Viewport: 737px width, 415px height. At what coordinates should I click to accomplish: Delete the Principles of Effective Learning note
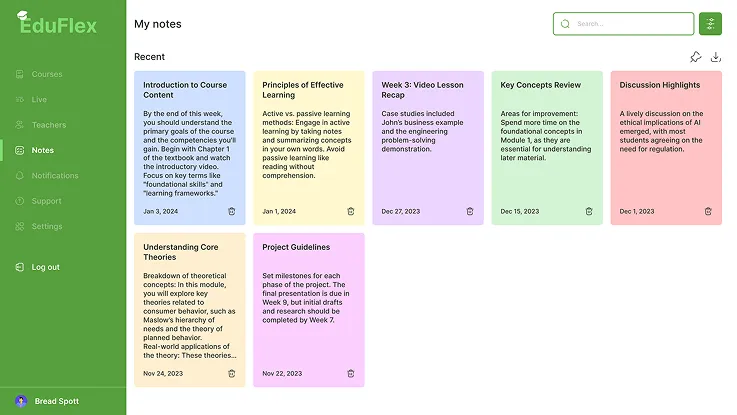[x=351, y=211]
